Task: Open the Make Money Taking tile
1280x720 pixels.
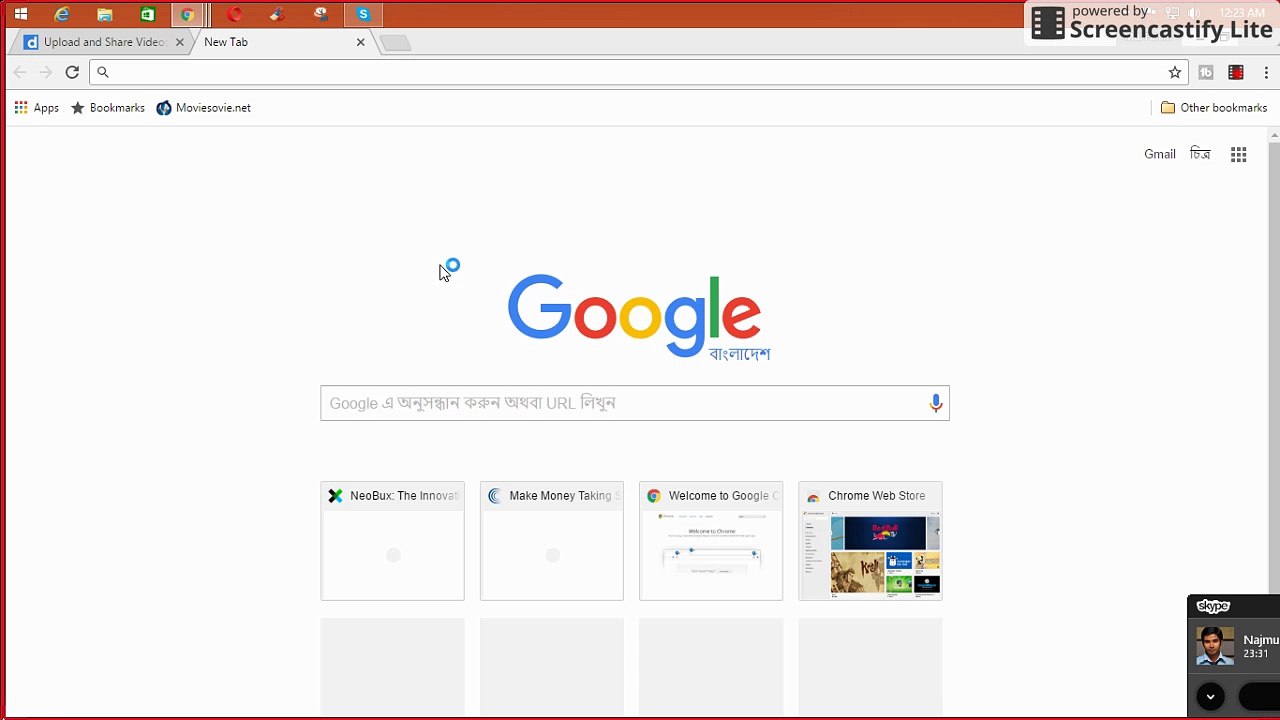Action: (x=552, y=541)
